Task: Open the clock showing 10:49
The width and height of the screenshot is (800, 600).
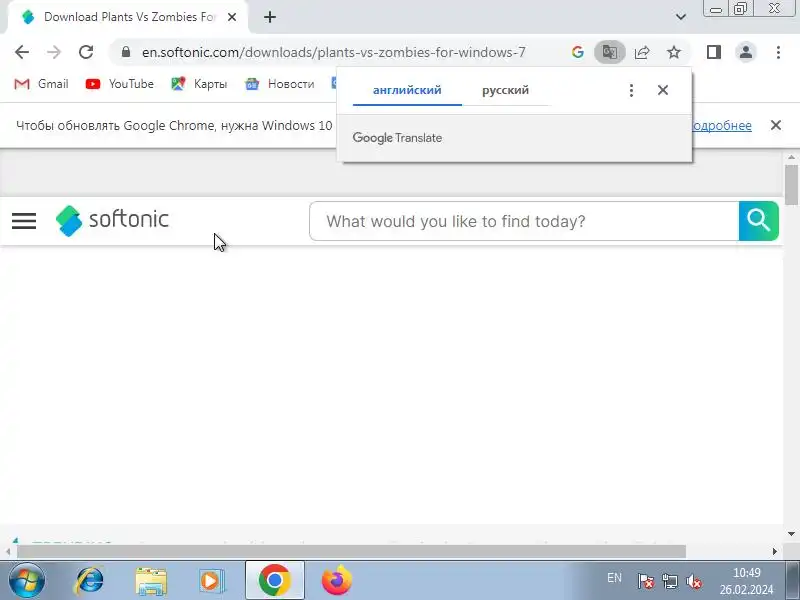Action: (x=746, y=581)
